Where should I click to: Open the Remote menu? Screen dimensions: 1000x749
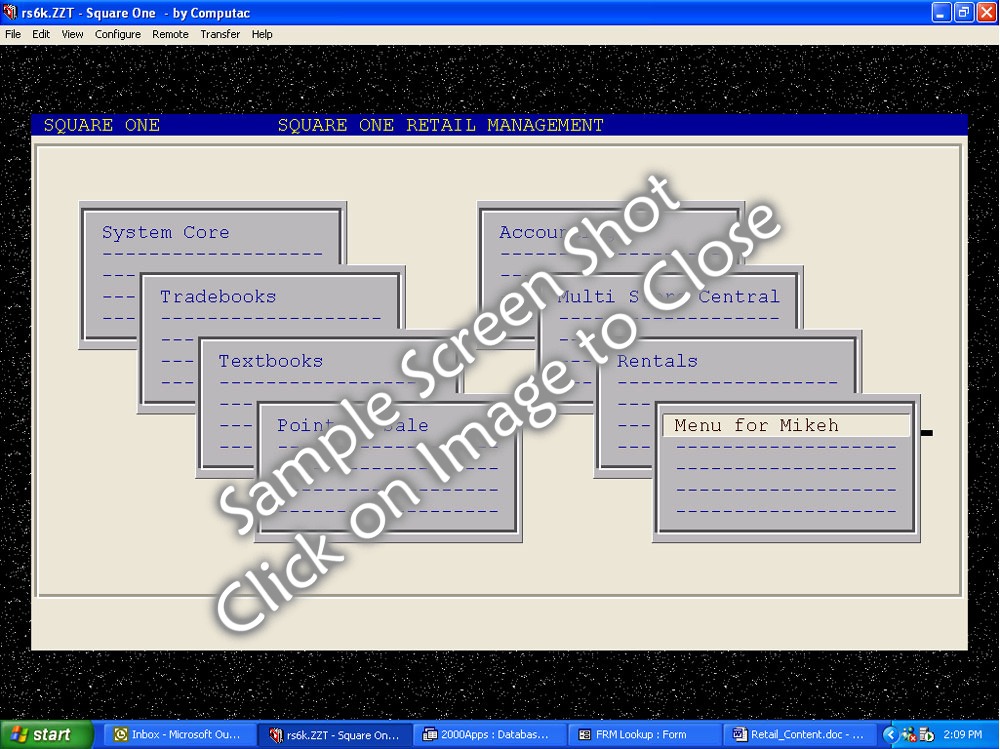[170, 34]
